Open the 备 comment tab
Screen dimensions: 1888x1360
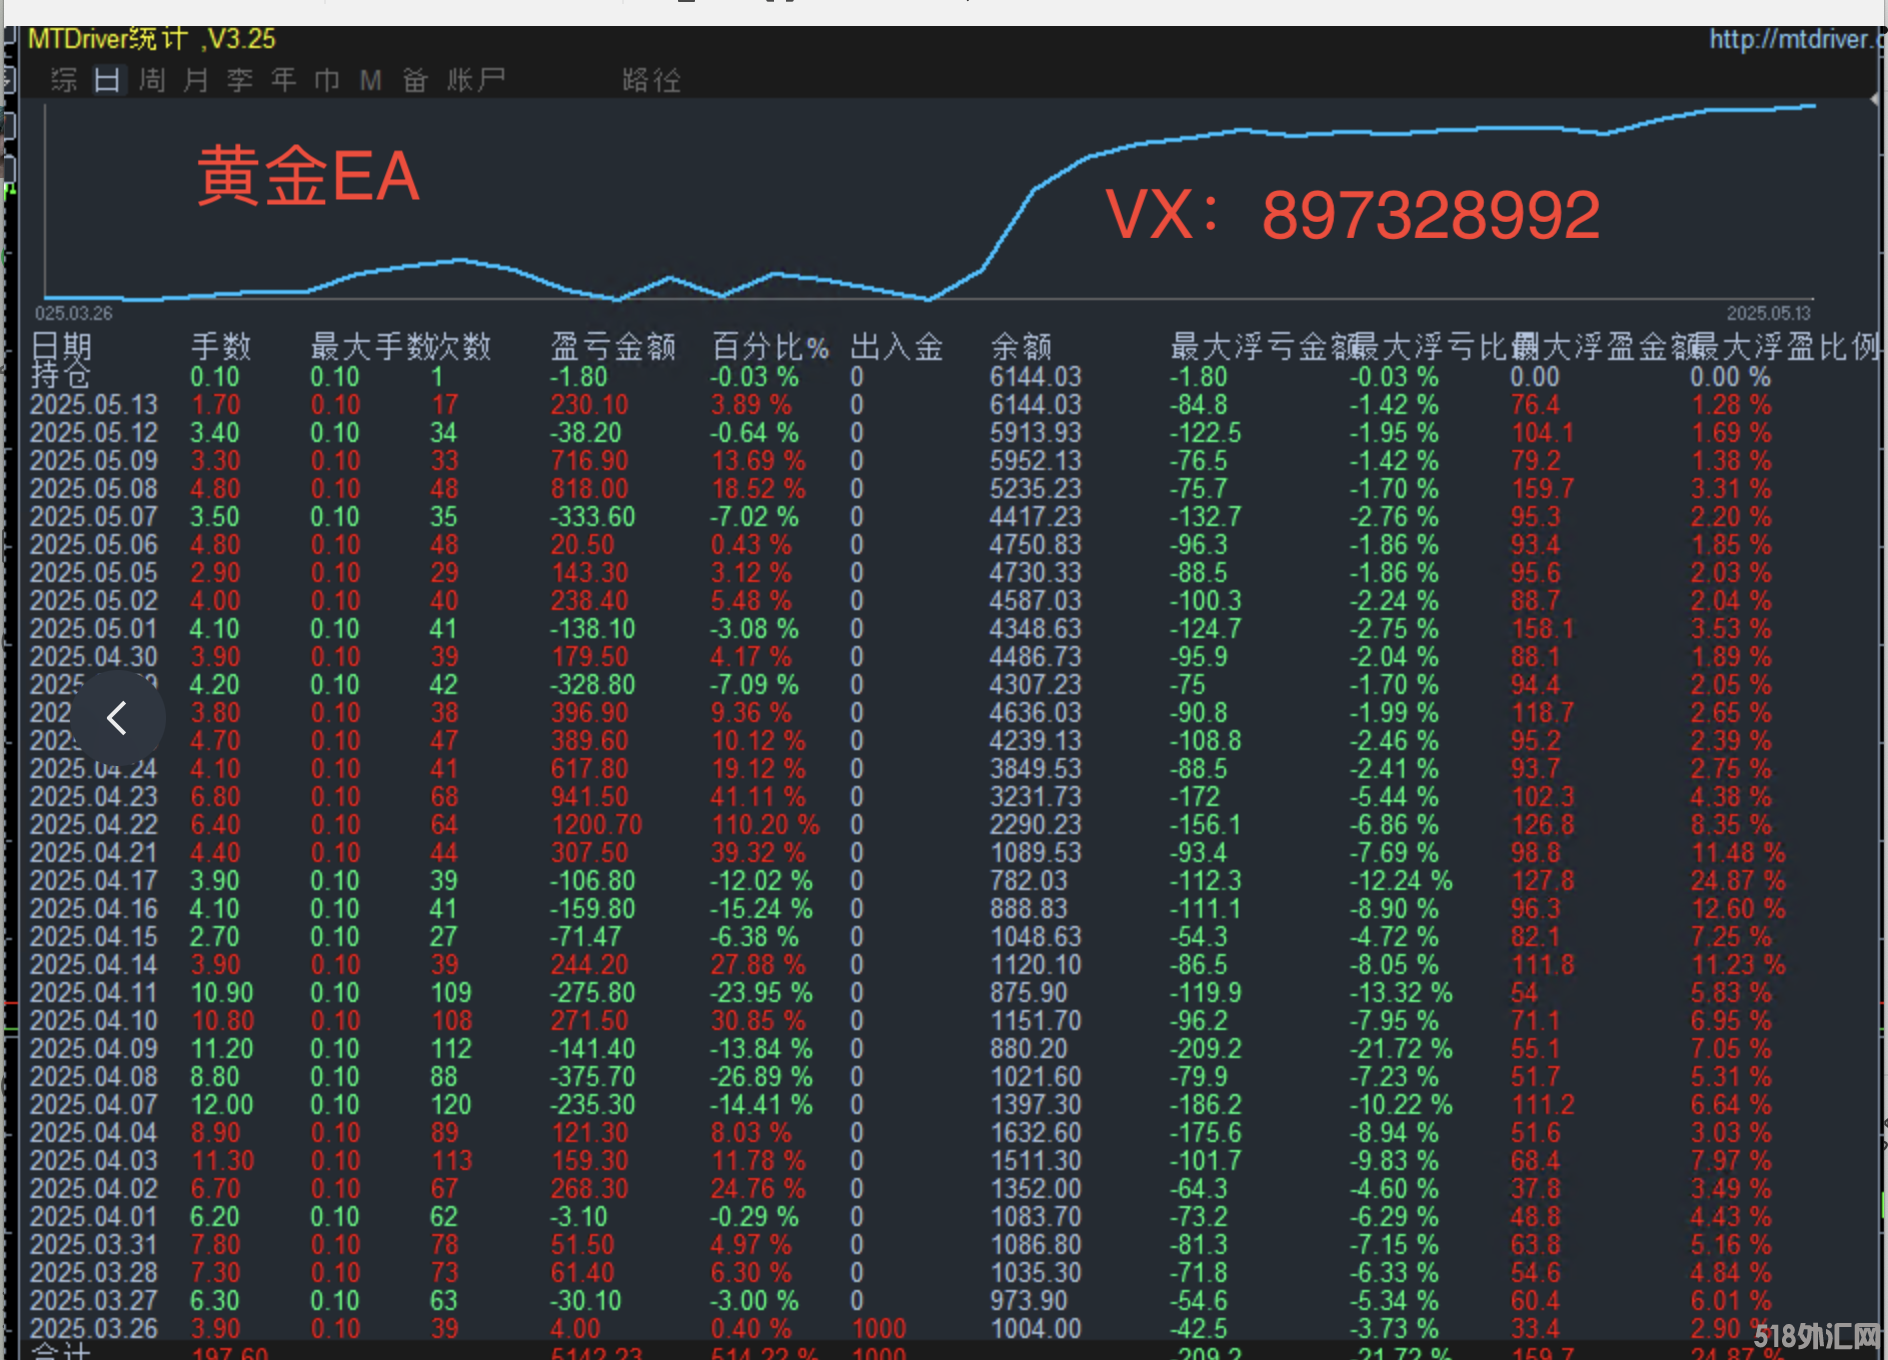[x=415, y=80]
